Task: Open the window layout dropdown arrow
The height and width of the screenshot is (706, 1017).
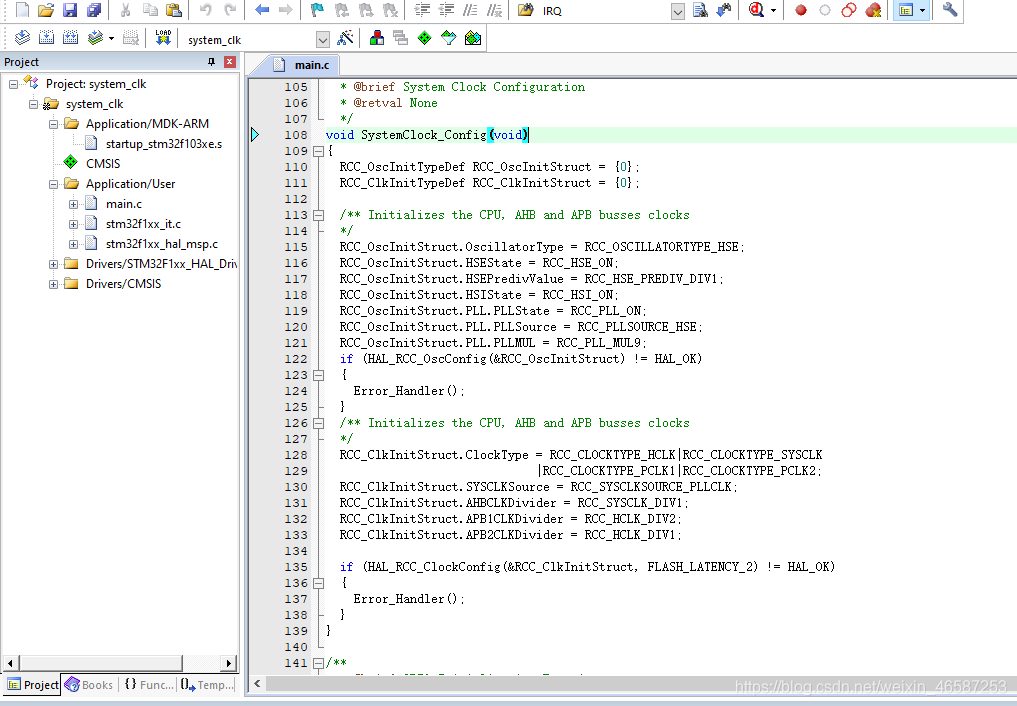Action: tap(922, 10)
